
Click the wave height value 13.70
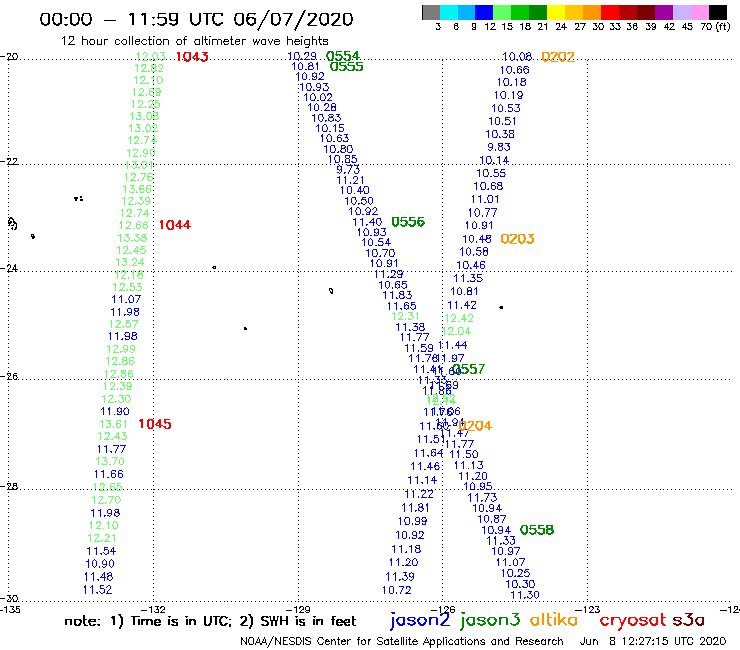[x=110, y=461]
